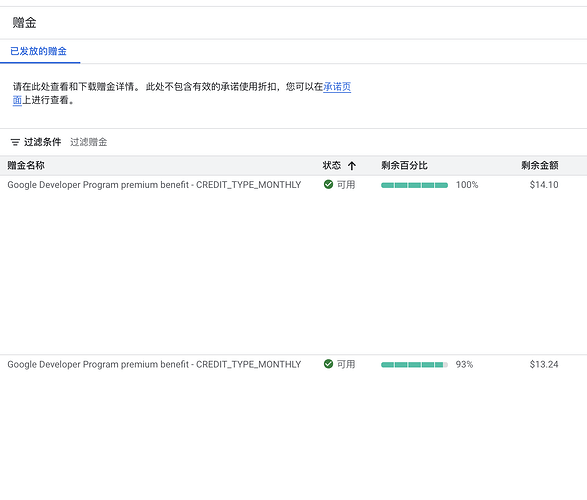Image resolution: width=587 pixels, height=500 pixels.
Task: Click the 赠金 page heading
Action: click(x=24, y=23)
